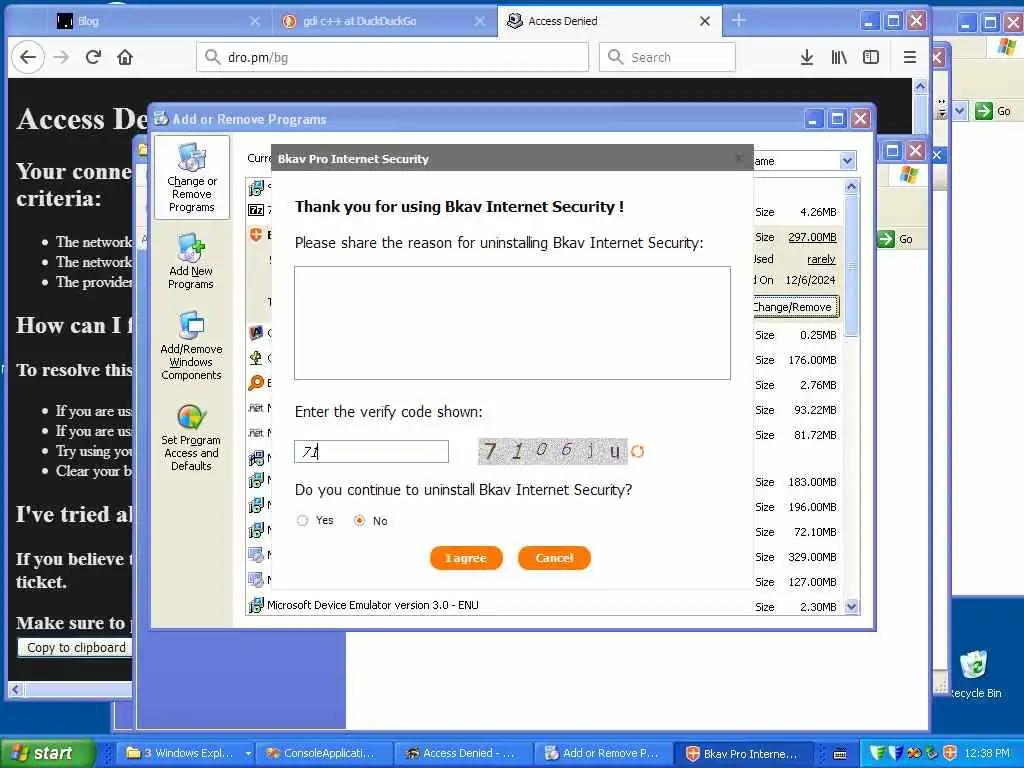The width and height of the screenshot is (1024, 768).
Task: Close the Blog tab
Action: [x=255, y=22]
